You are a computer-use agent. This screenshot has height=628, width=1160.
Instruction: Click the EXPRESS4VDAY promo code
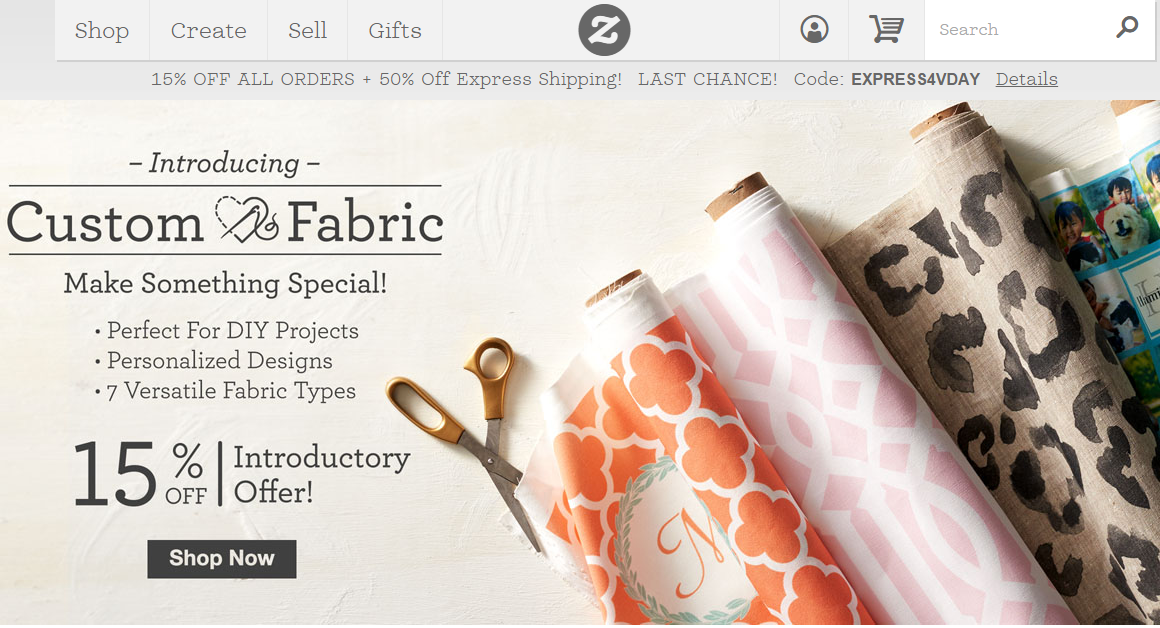pos(915,79)
